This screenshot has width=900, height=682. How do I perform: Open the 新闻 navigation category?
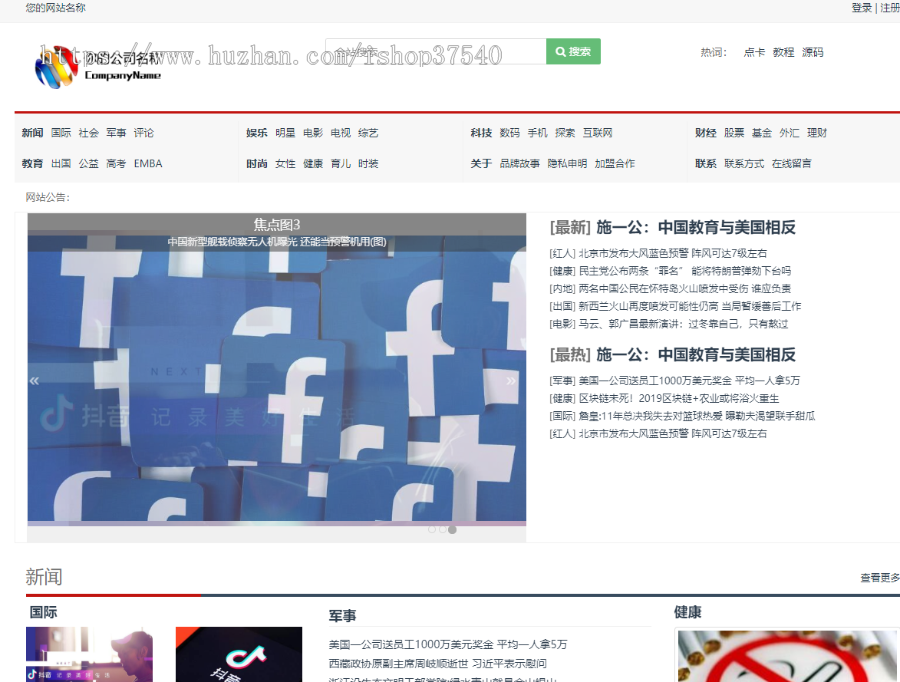pos(32,133)
